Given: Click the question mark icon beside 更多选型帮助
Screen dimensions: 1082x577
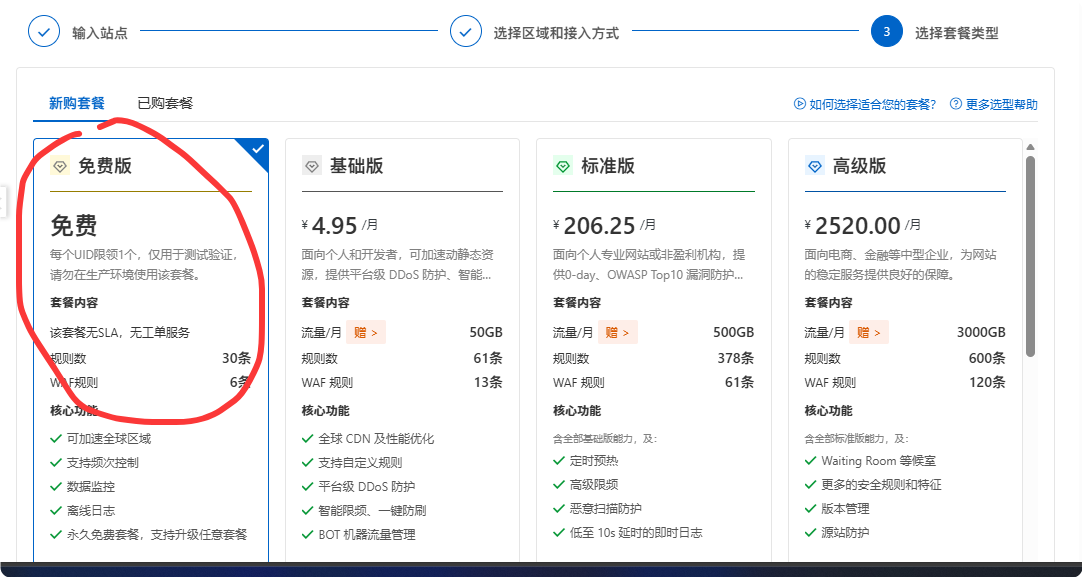Looking at the screenshot, I should (956, 104).
